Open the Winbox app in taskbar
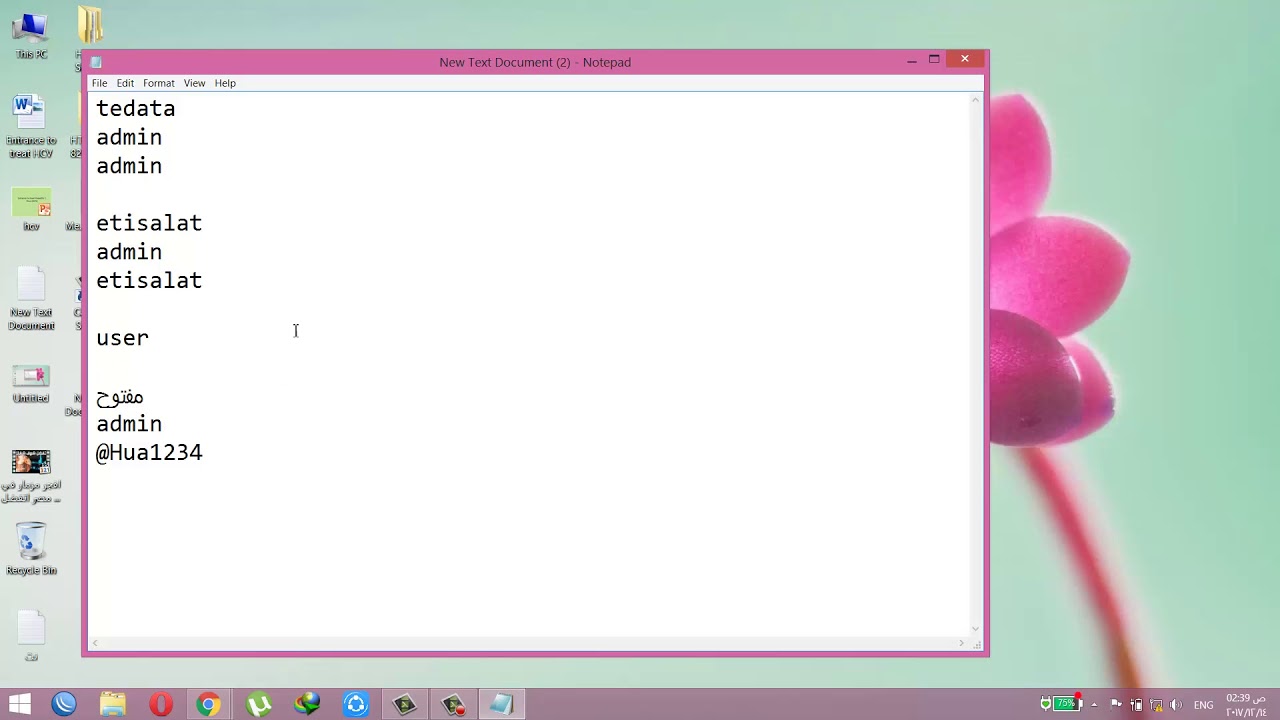1280x720 pixels. [64, 704]
